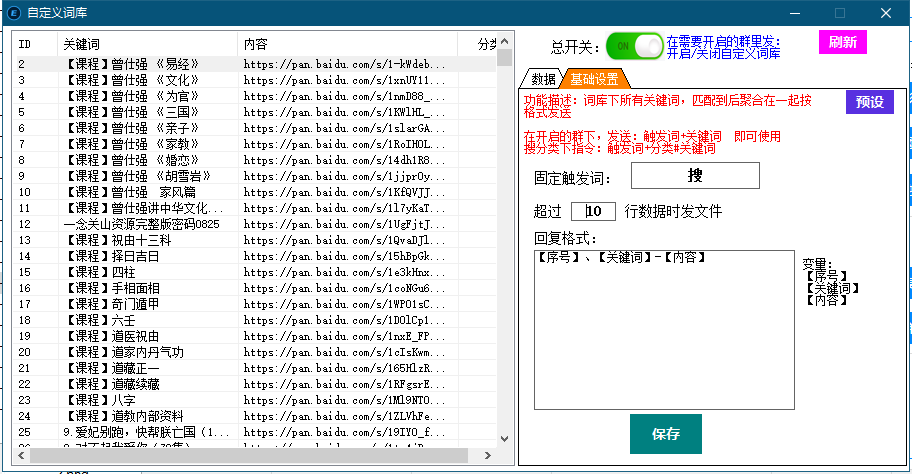Click the 超过 line count input

pyautogui.click(x=593, y=211)
